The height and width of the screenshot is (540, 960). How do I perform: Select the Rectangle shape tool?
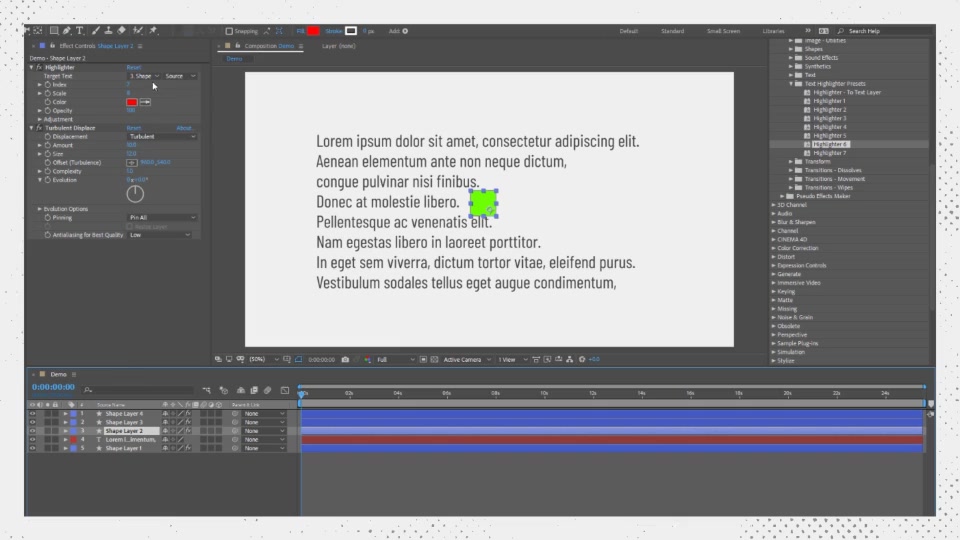click(x=54, y=31)
